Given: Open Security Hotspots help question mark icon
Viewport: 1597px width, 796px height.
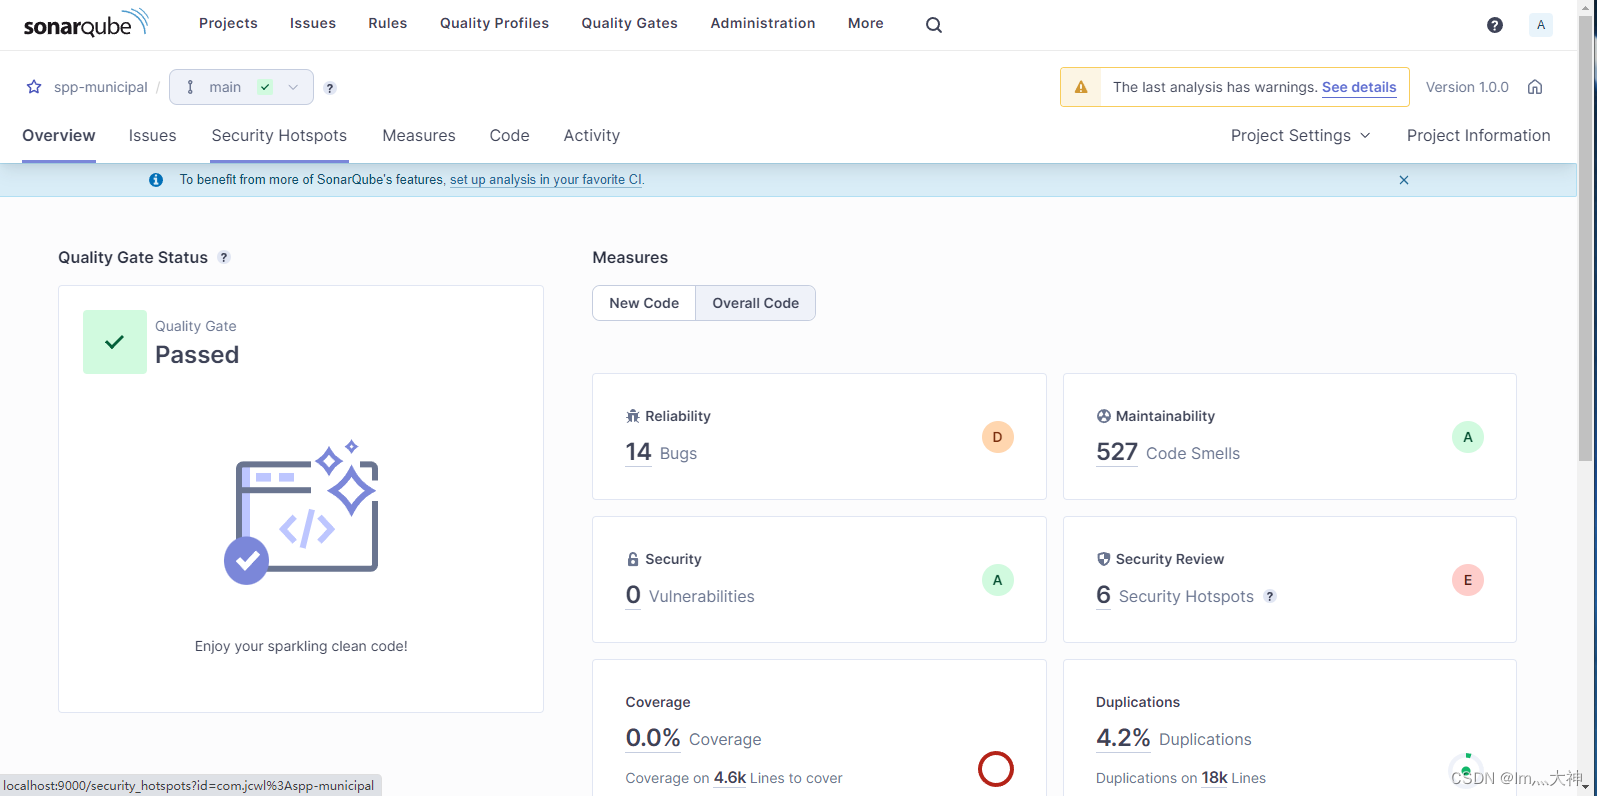Looking at the screenshot, I should click(x=1270, y=596).
